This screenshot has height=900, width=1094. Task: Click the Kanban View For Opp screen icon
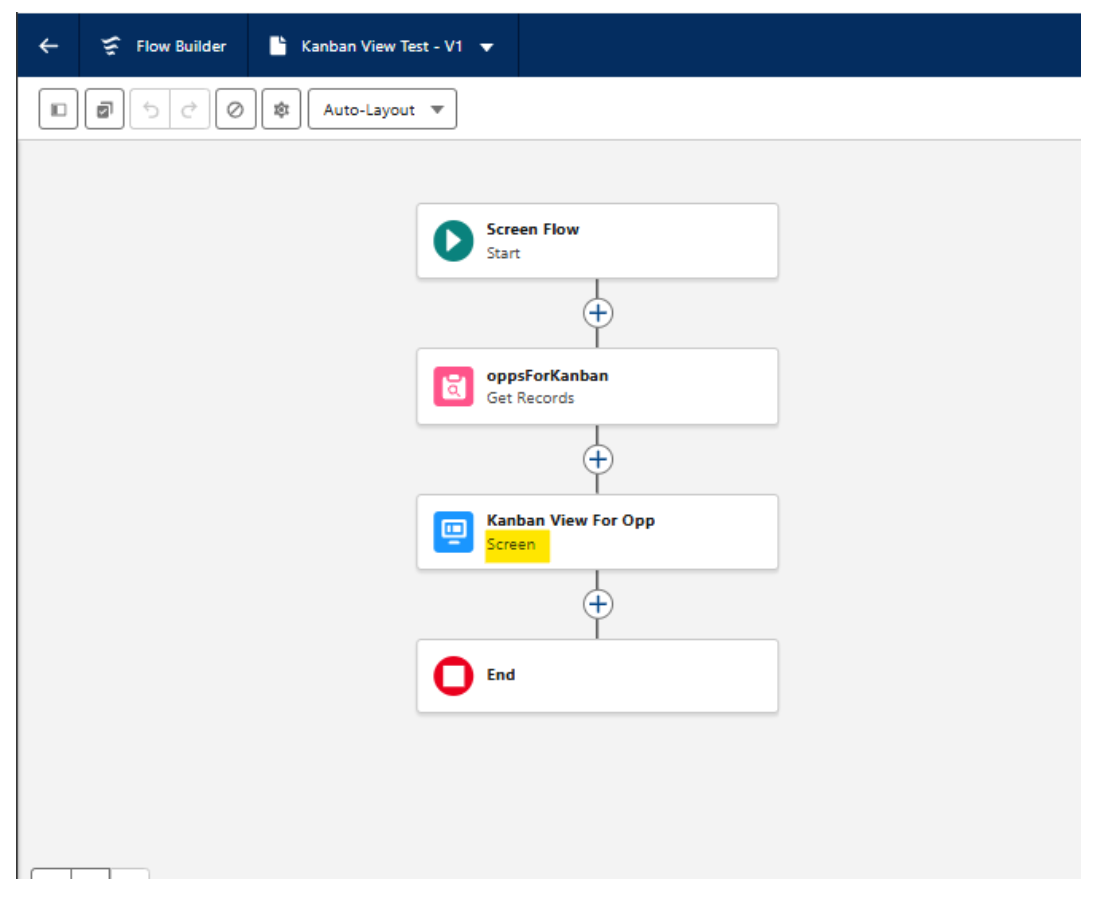coord(452,531)
